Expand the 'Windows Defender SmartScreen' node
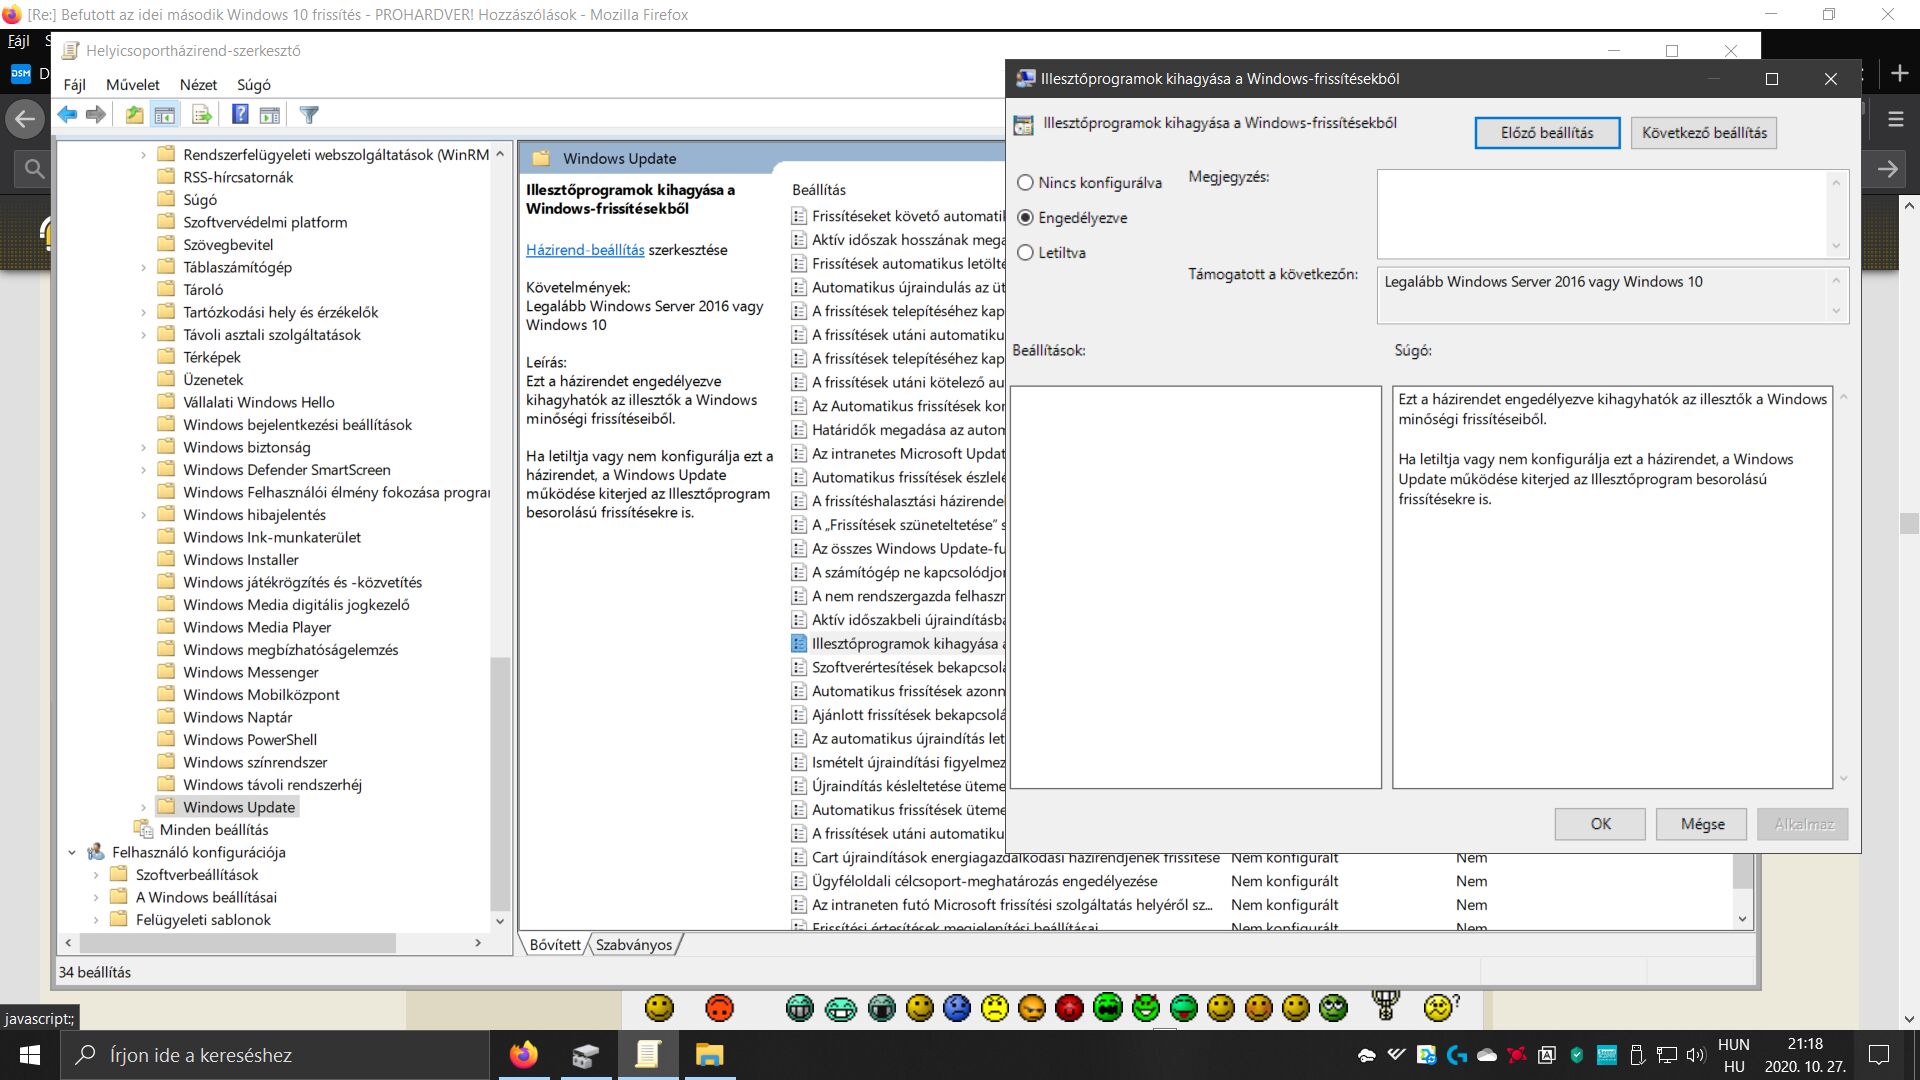 pos(143,470)
